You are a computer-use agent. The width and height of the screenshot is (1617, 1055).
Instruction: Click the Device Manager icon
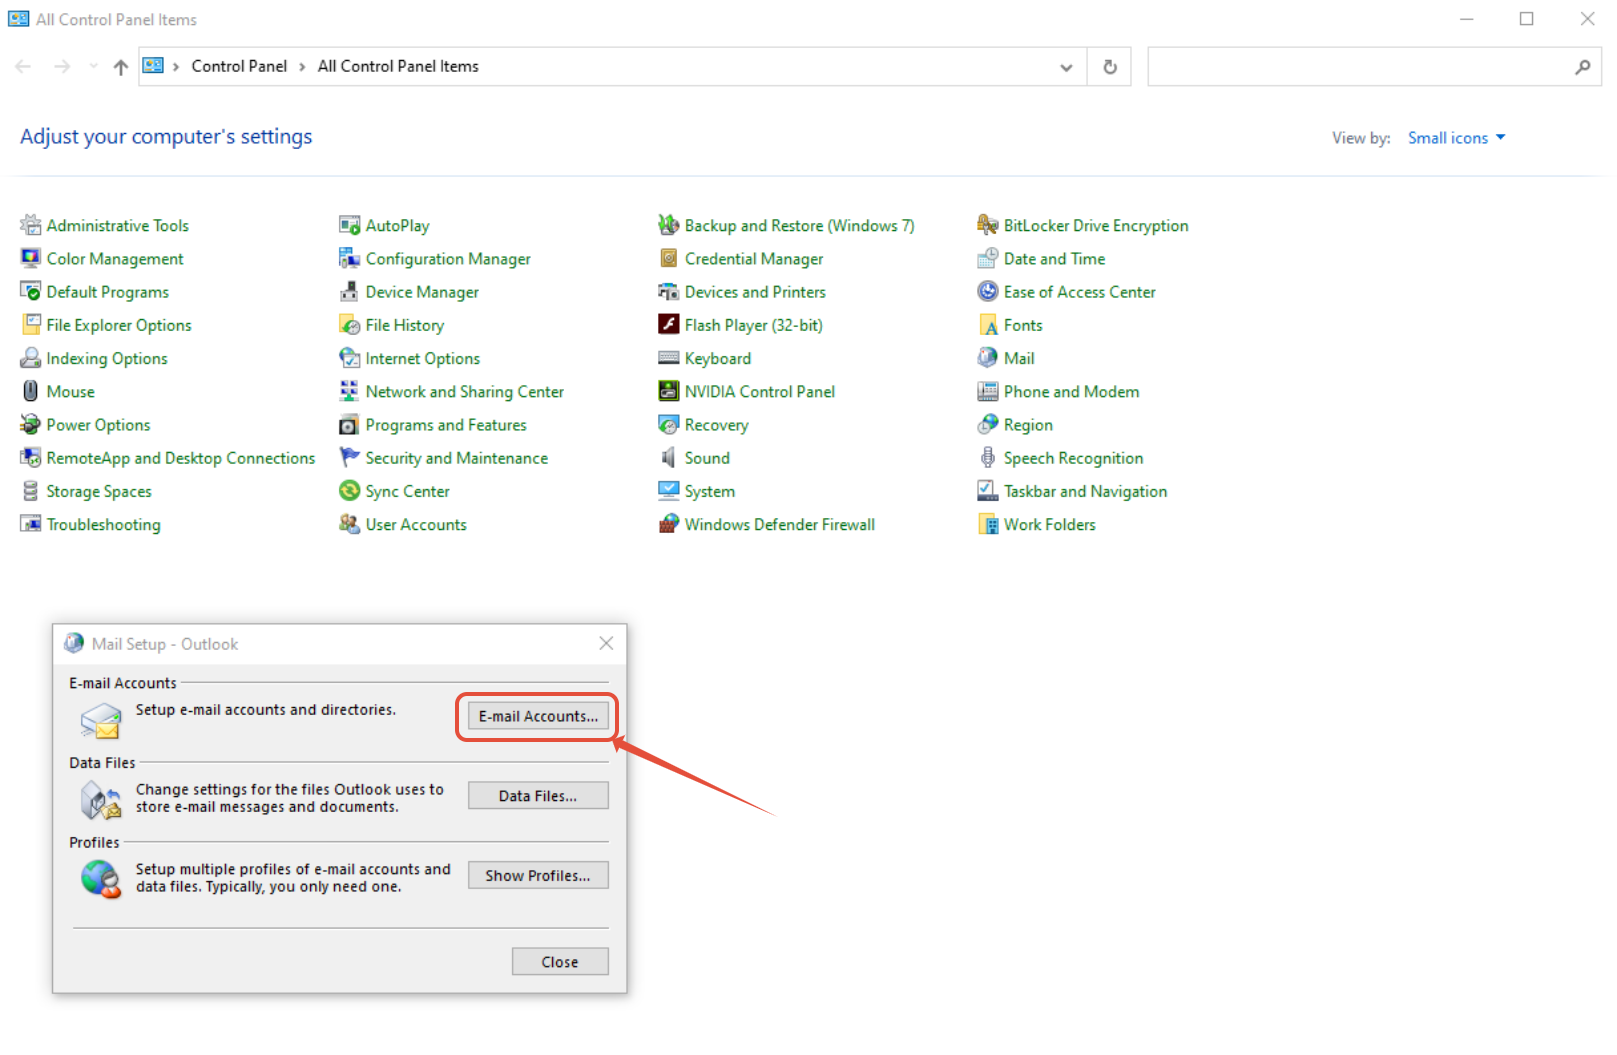[x=349, y=291]
